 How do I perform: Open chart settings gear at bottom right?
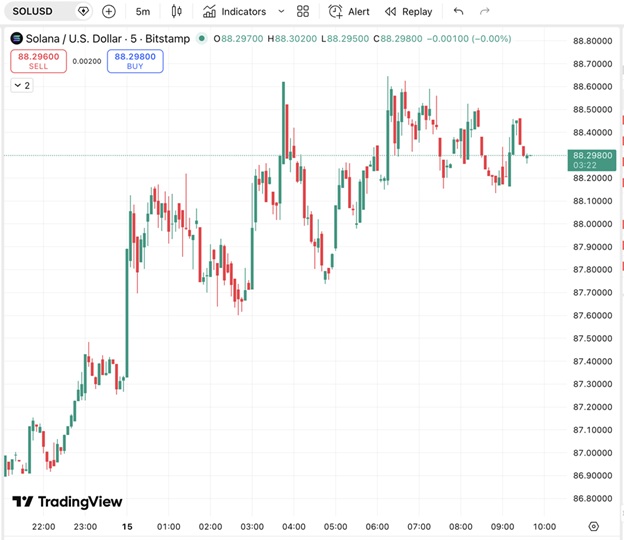click(593, 526)
